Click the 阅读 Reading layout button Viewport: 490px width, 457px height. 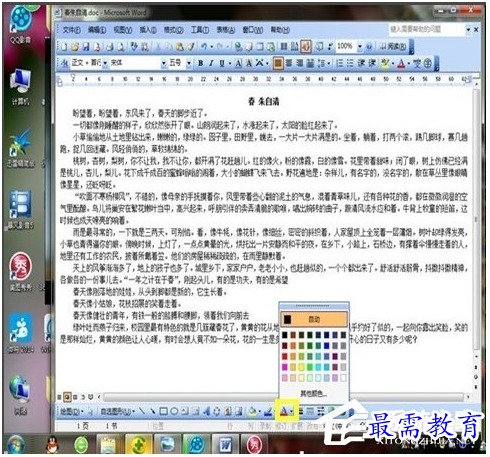(393, 46)
